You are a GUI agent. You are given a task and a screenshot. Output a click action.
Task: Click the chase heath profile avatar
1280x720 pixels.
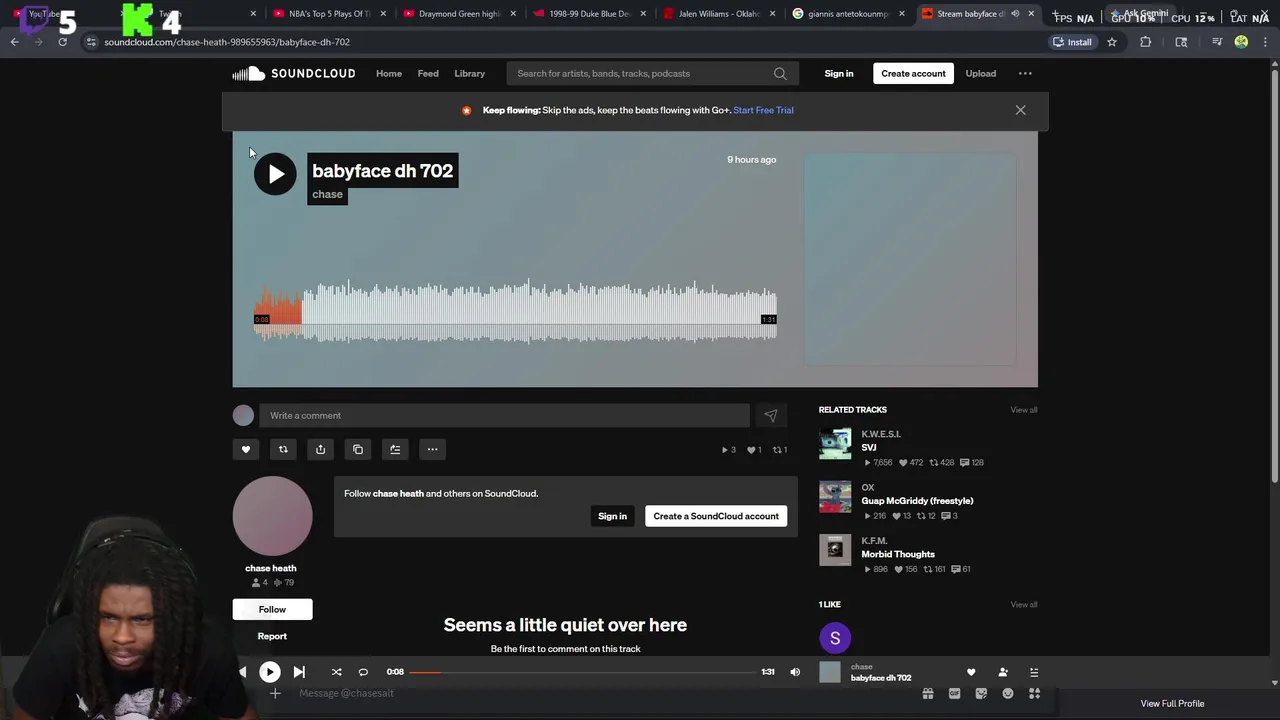272,516
